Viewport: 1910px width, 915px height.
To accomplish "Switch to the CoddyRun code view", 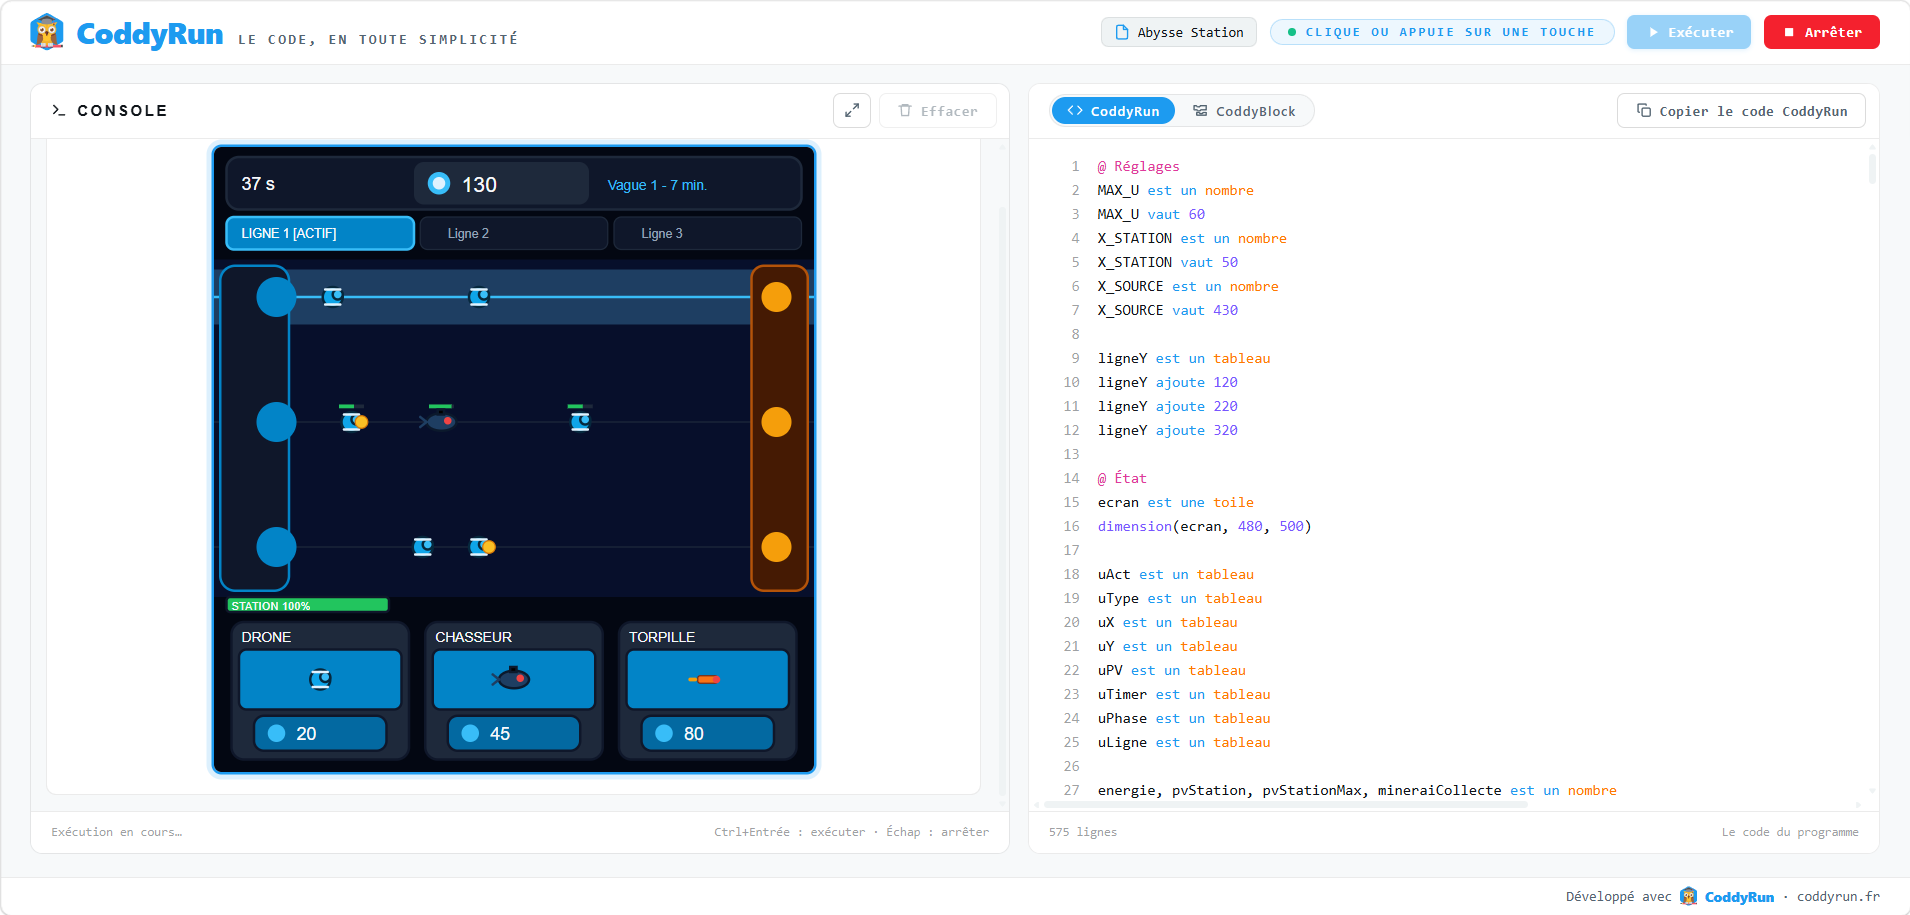I will (x=1113, y=111).
